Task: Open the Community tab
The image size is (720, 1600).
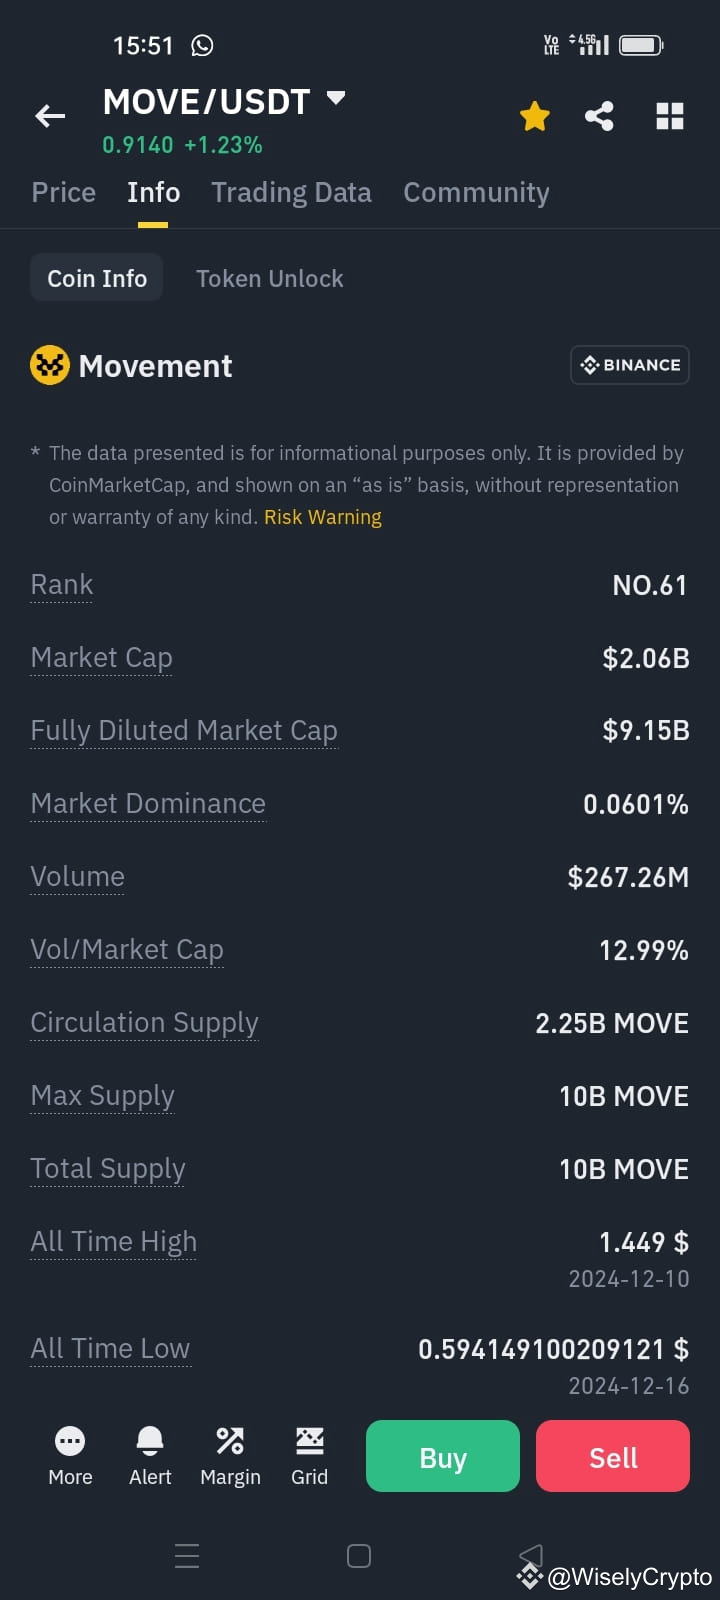Action: (x=476, y=192)
